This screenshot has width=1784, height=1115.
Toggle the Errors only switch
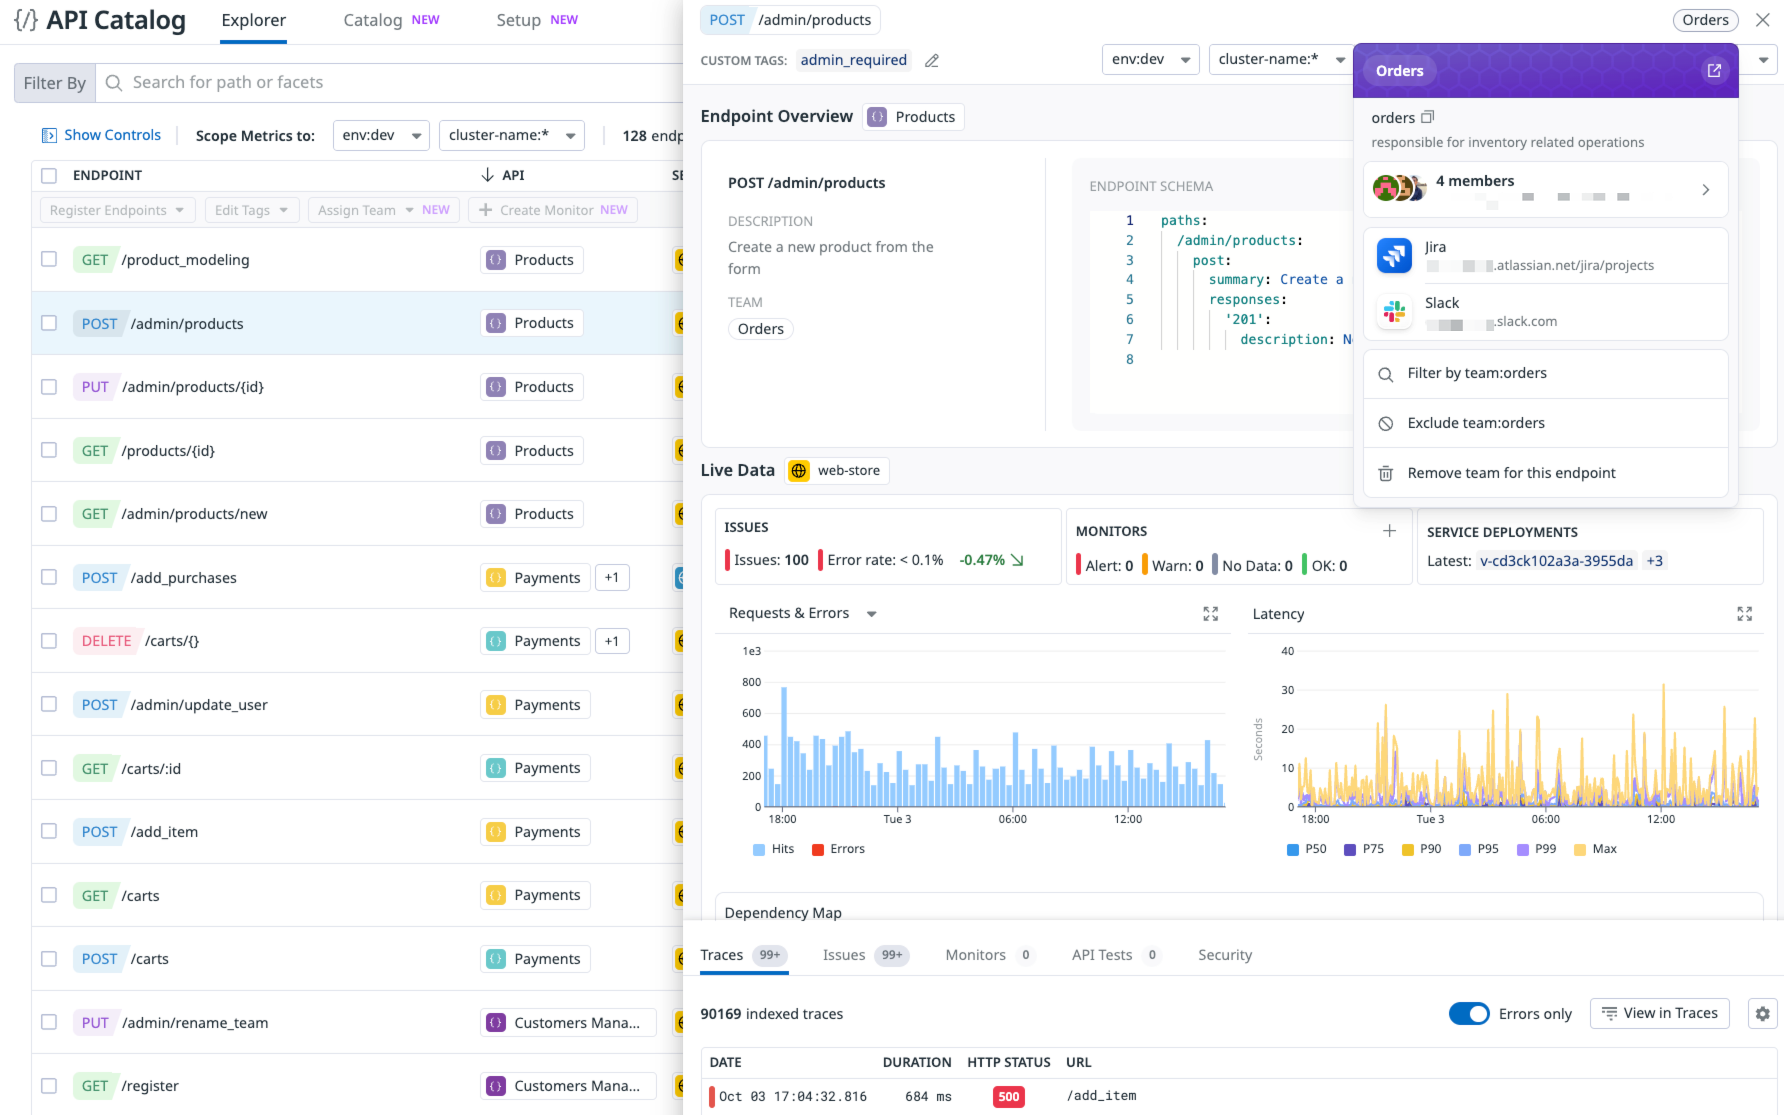click(1468, 1014)
